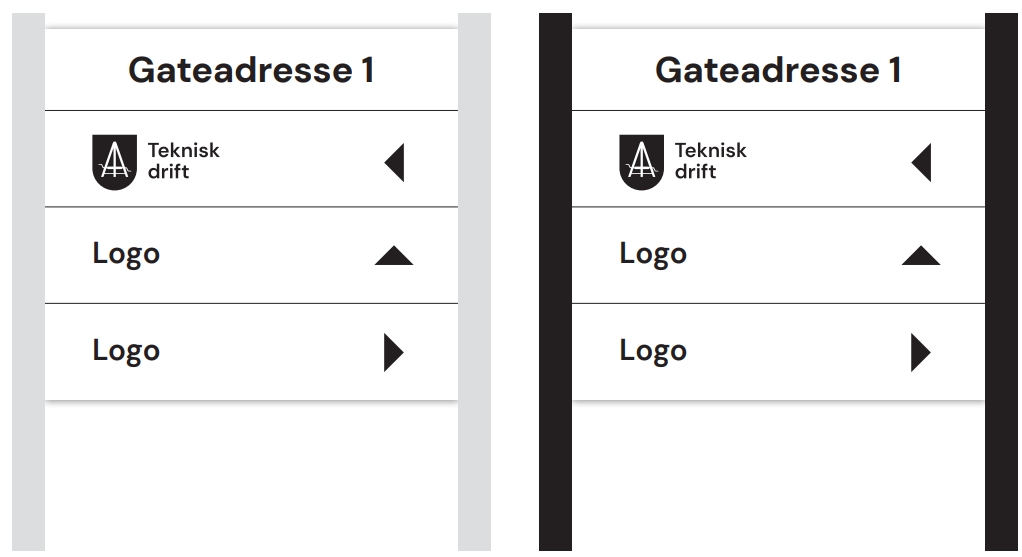Click the bottom Logo text on the grey sign

(x=126, y=351)
